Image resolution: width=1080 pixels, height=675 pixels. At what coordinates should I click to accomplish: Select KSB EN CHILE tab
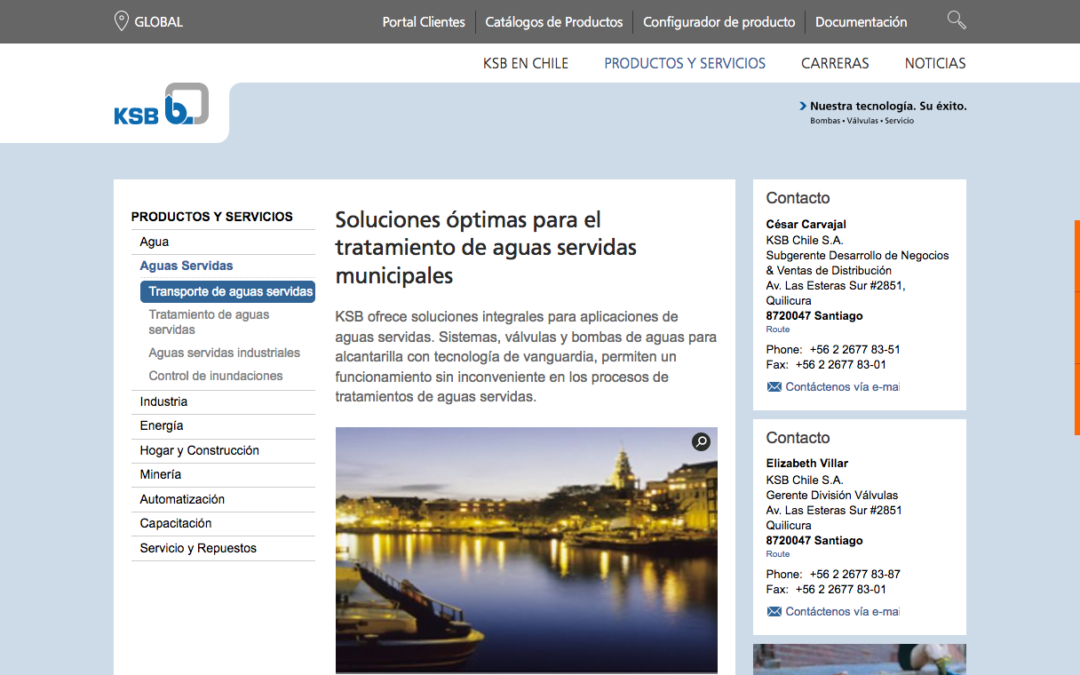[526, 63]
